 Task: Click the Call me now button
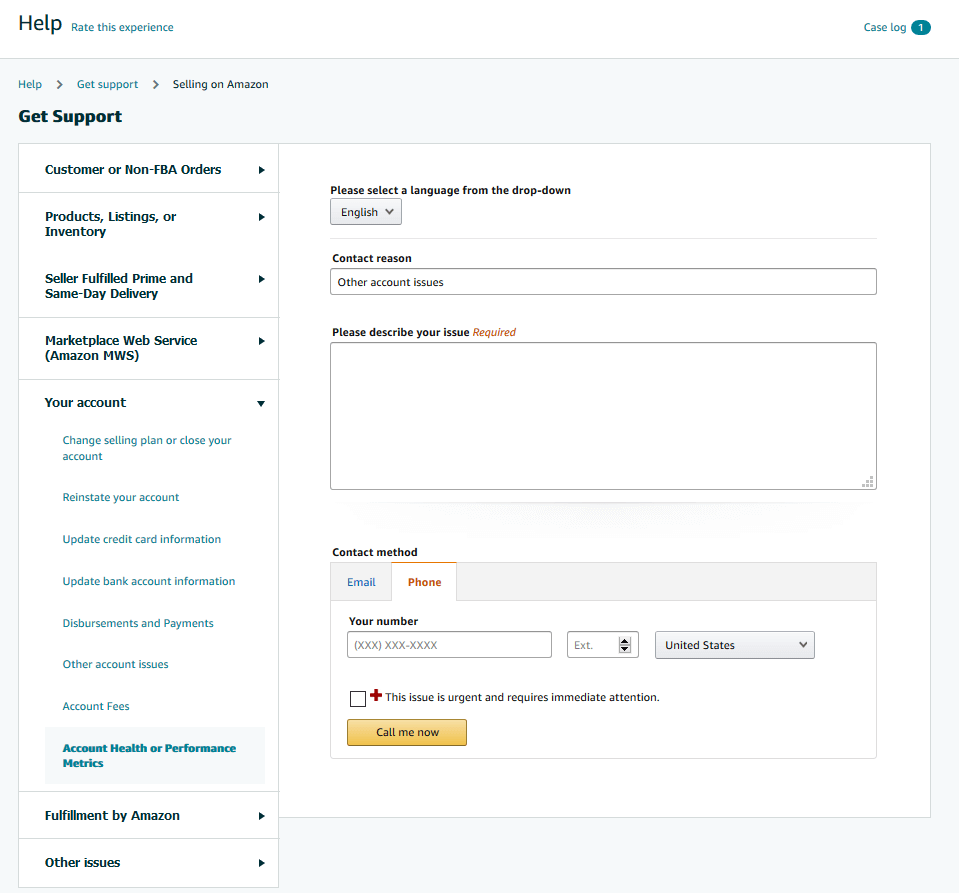(407, 732)
